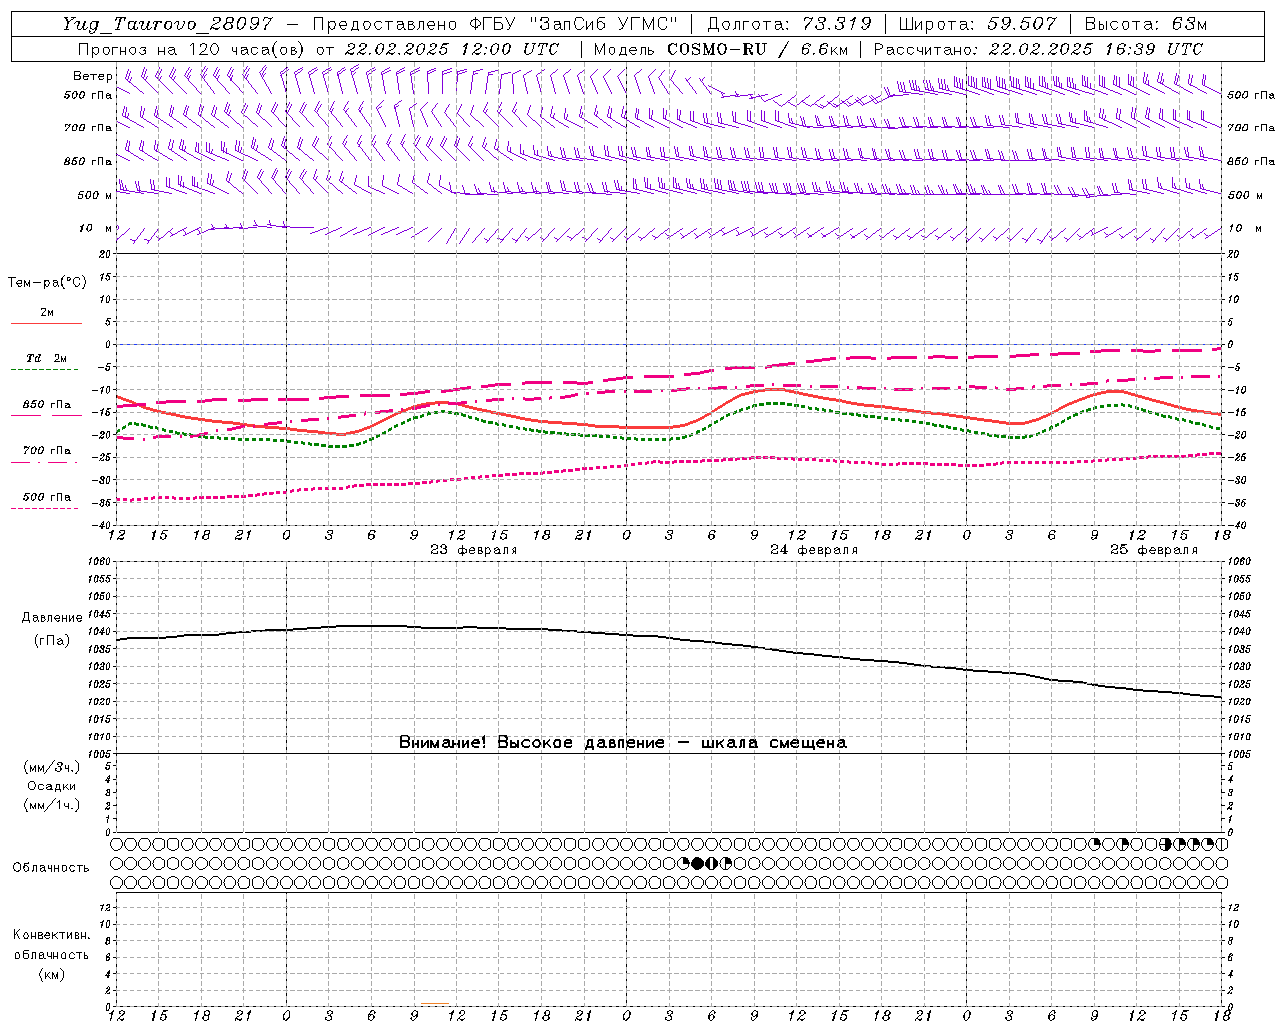This screenshot has width=1280, height=1024.
Task: Click the Облачность row label
Action: coord(51,868)
